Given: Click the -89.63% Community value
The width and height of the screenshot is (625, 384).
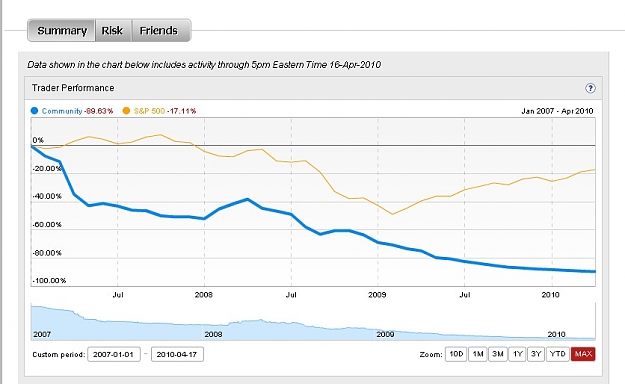Looking at the screenshot, I should (98, 111).
